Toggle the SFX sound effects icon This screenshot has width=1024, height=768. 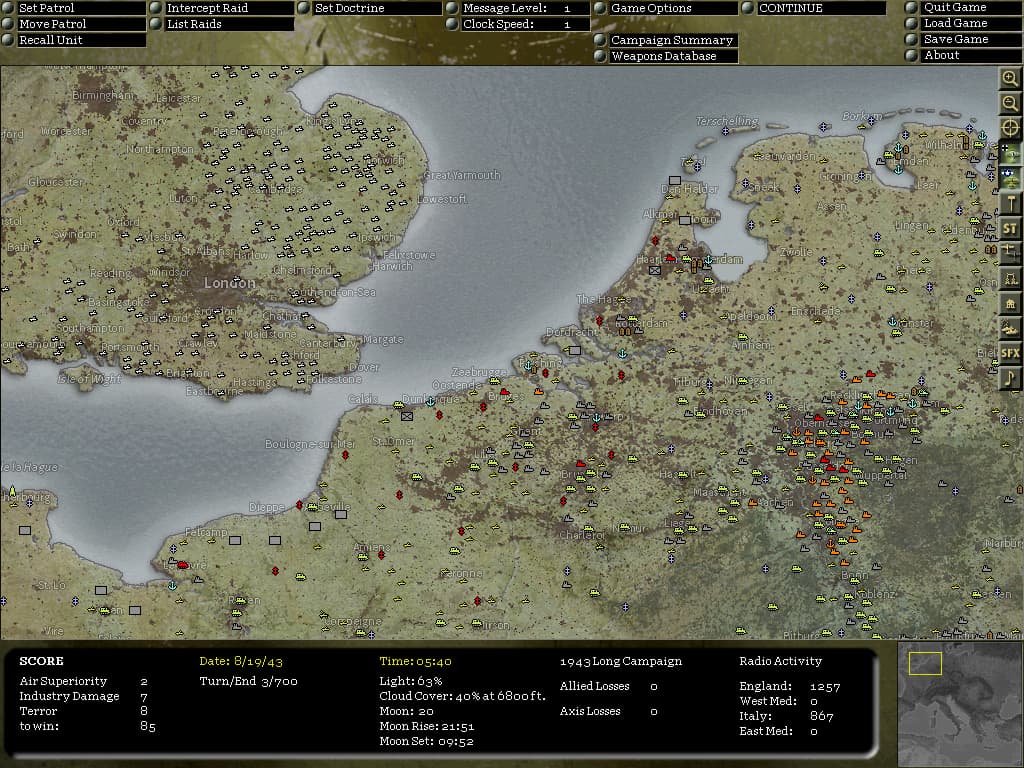click(1010, 353)
